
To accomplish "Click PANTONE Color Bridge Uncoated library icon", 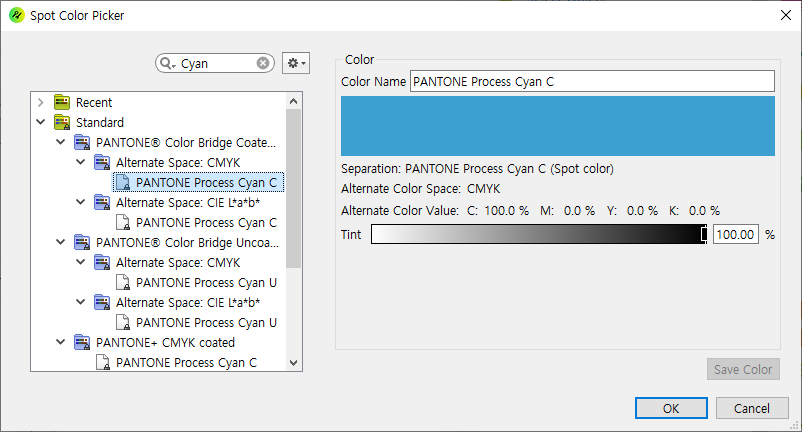I will tap(82, 242).
